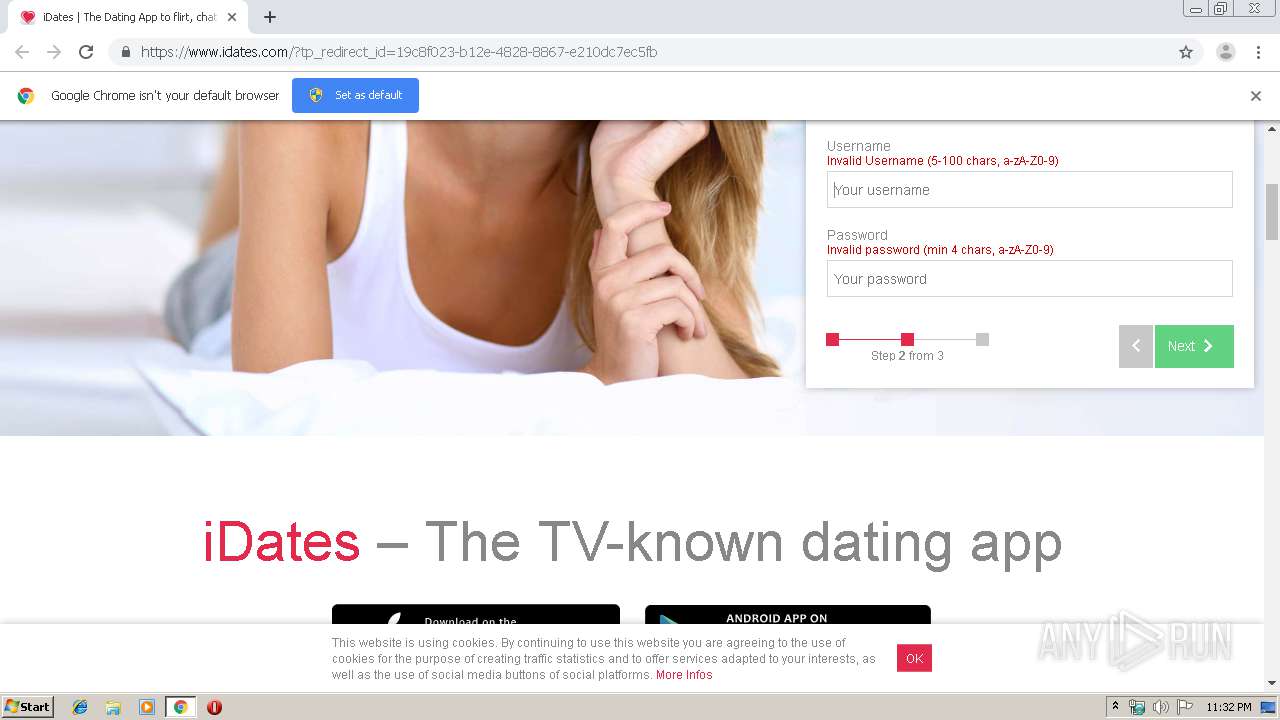Click the Action Center flag icon
Screen dimensions: 1280x720
coord(1184,707)
